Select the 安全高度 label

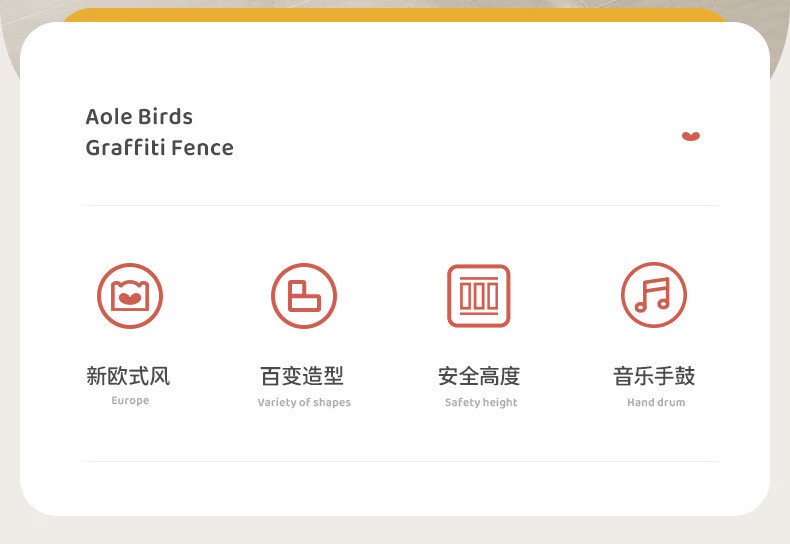pos(479,376)
